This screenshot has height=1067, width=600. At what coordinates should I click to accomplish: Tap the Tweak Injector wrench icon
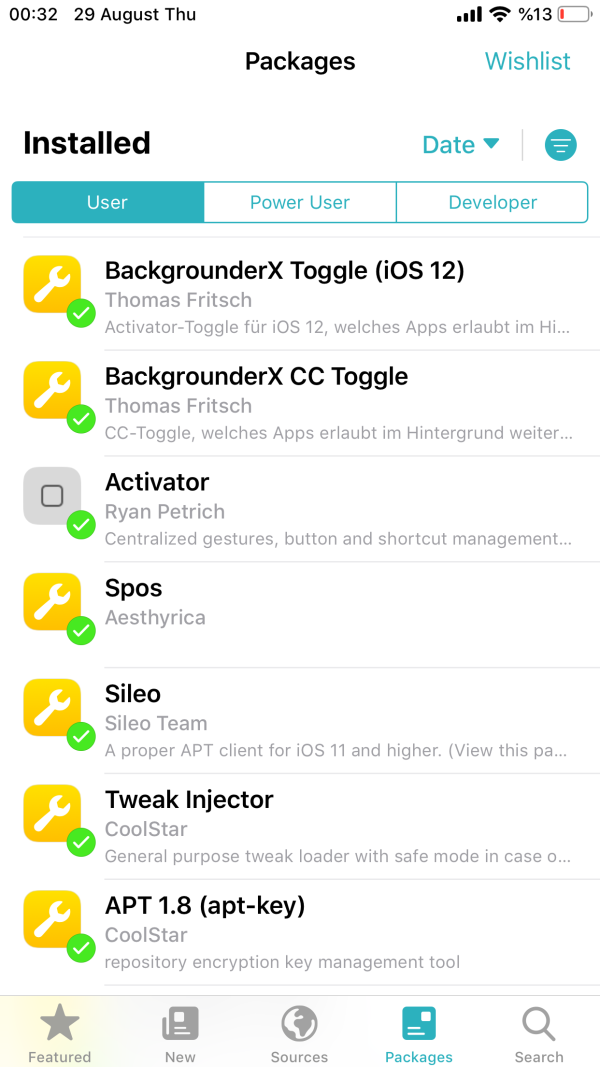coord(52,814)
